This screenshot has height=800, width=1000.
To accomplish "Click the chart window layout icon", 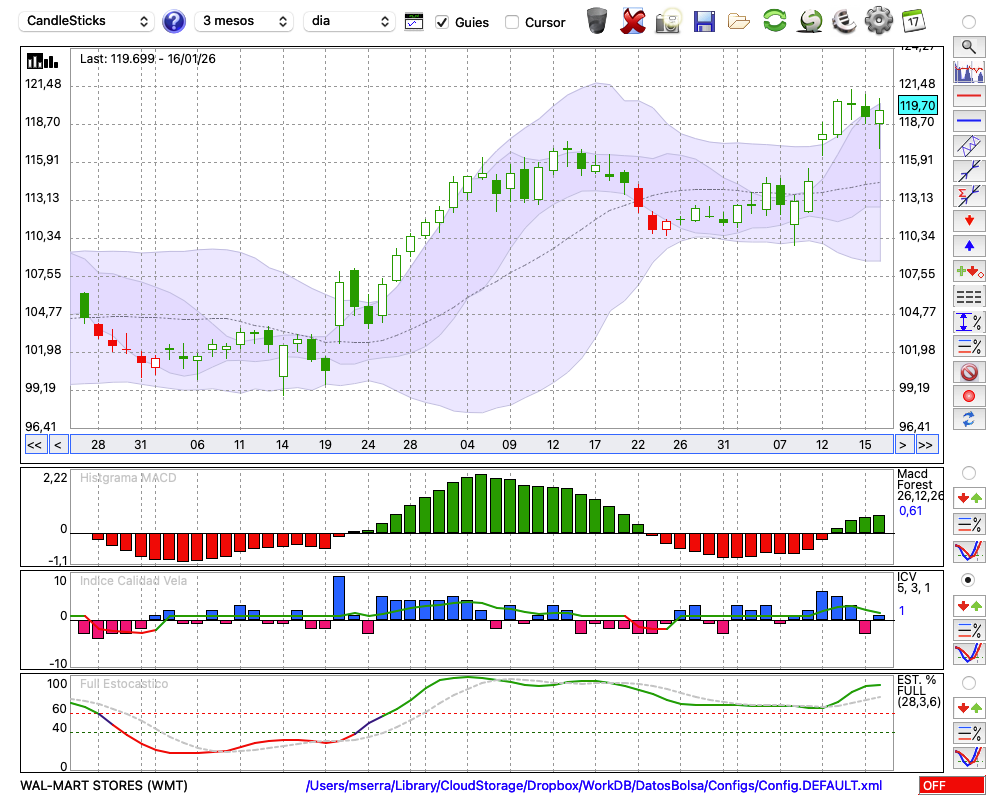I will click(x=414, y=22).
